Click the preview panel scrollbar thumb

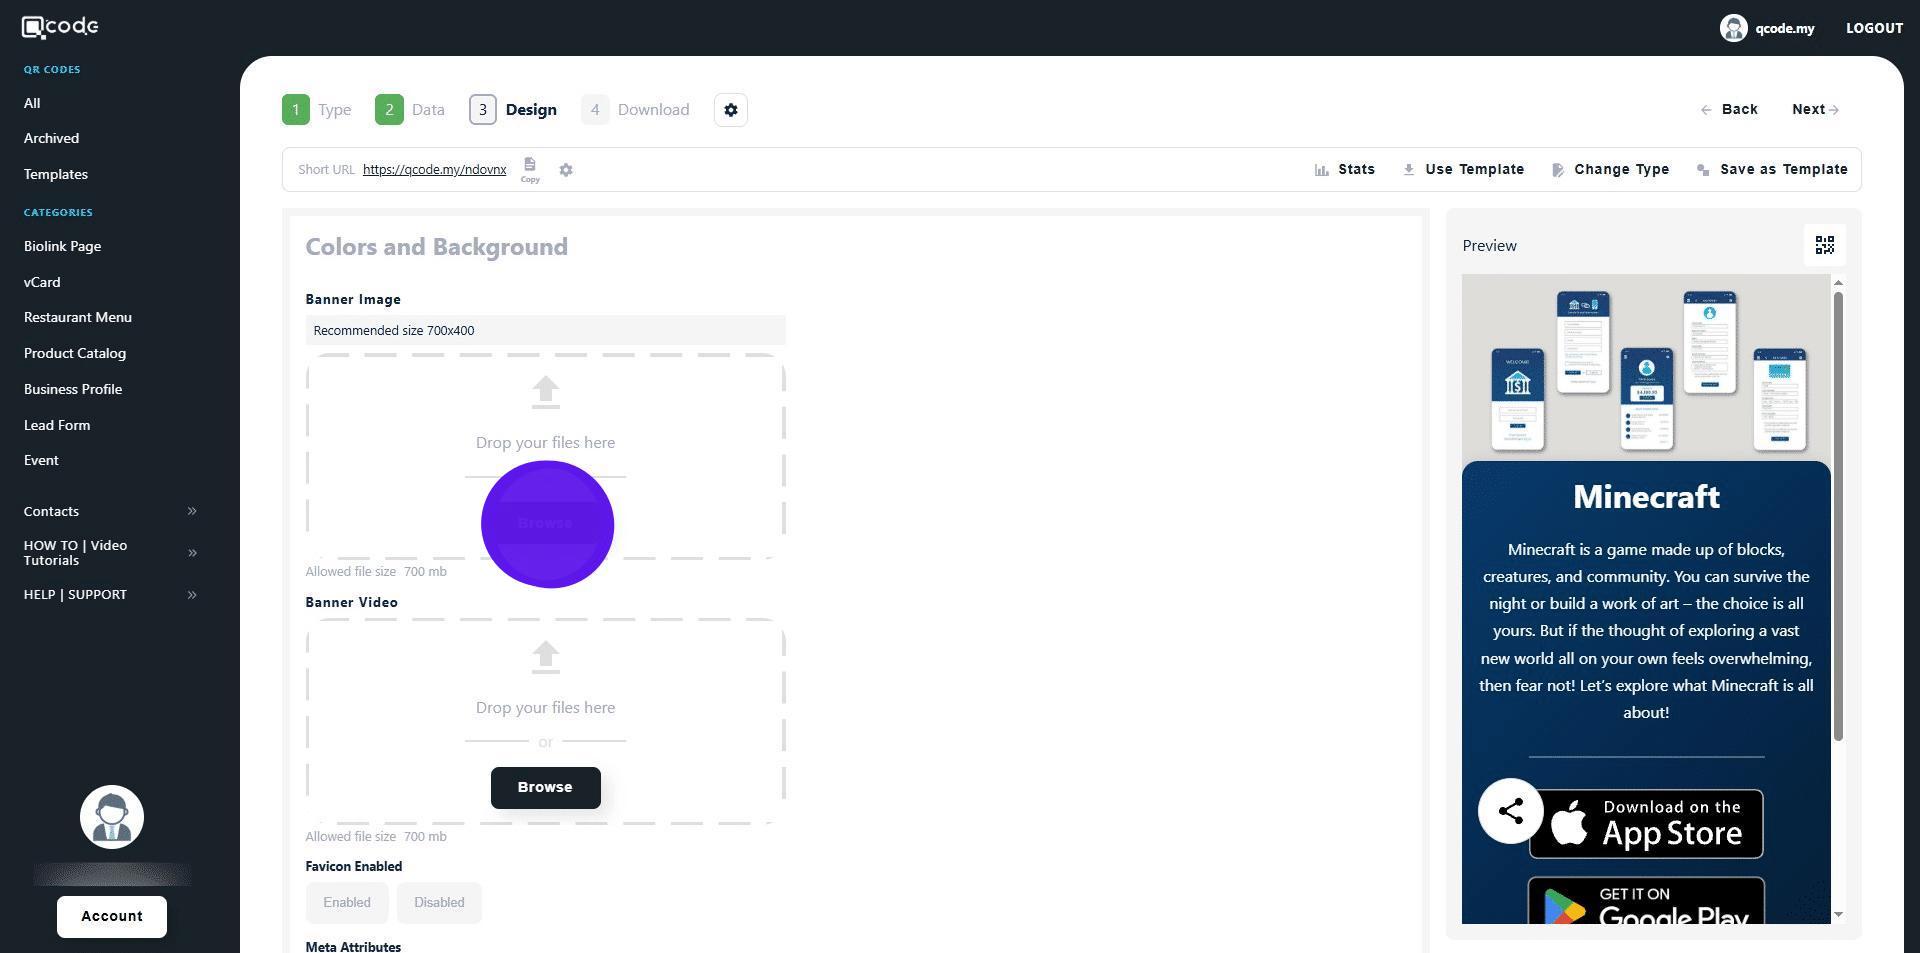[x=1838, y=517]
